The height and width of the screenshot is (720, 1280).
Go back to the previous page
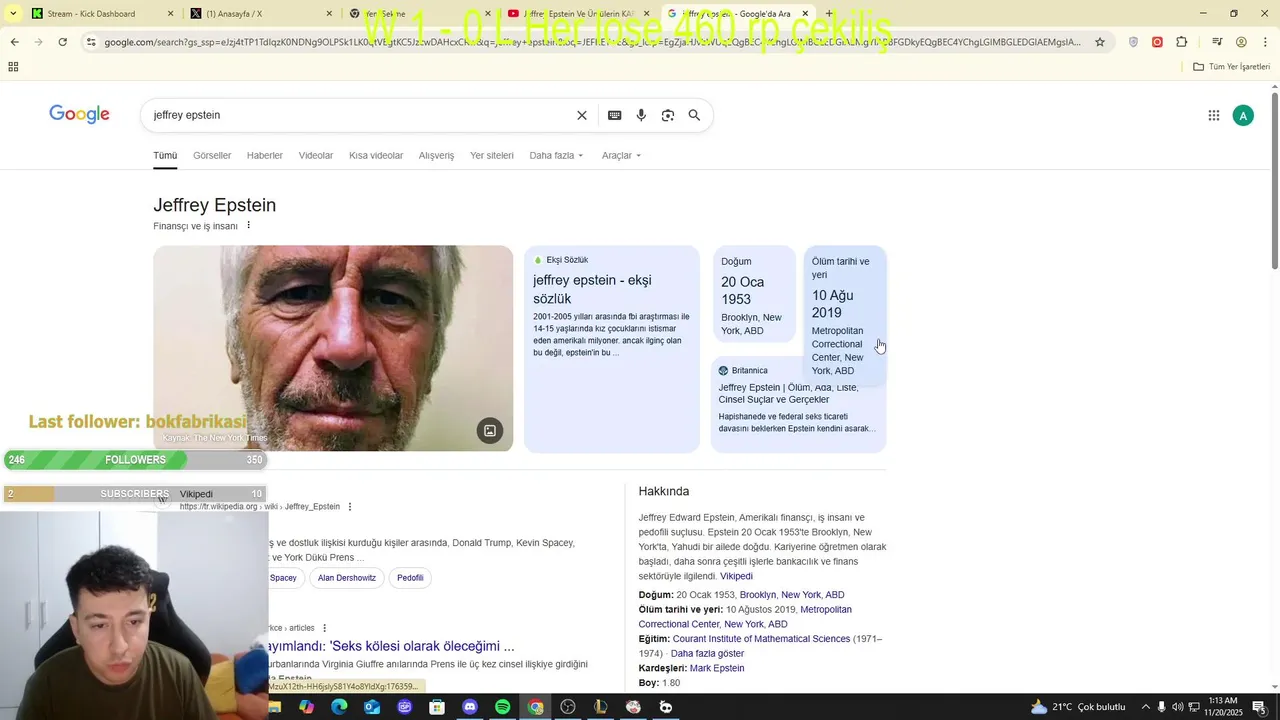[x=14, y=42]
